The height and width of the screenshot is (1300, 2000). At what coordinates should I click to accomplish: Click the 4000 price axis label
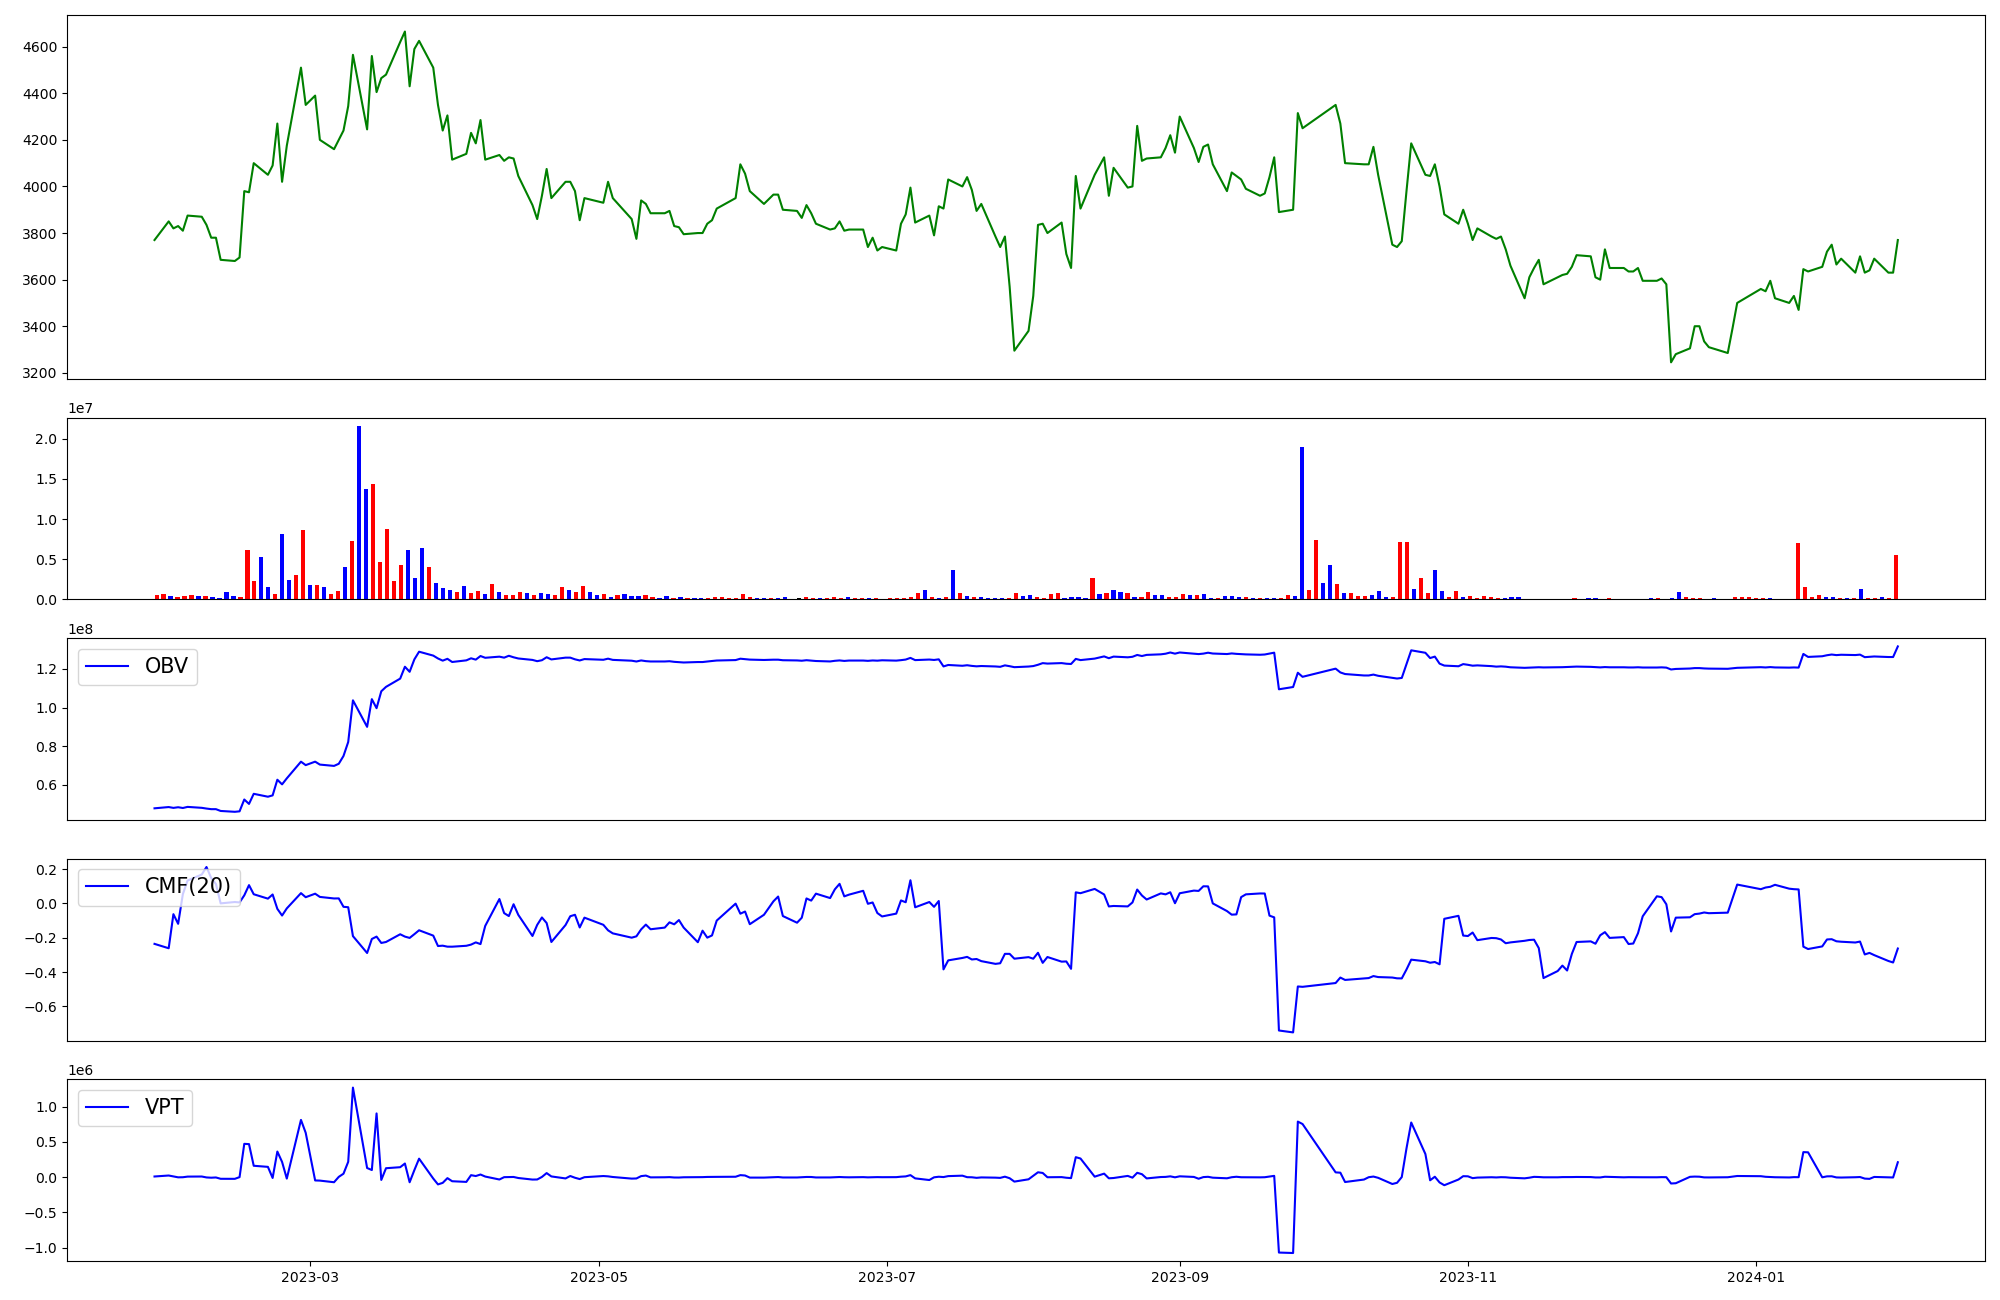click(x=40, y=187)
